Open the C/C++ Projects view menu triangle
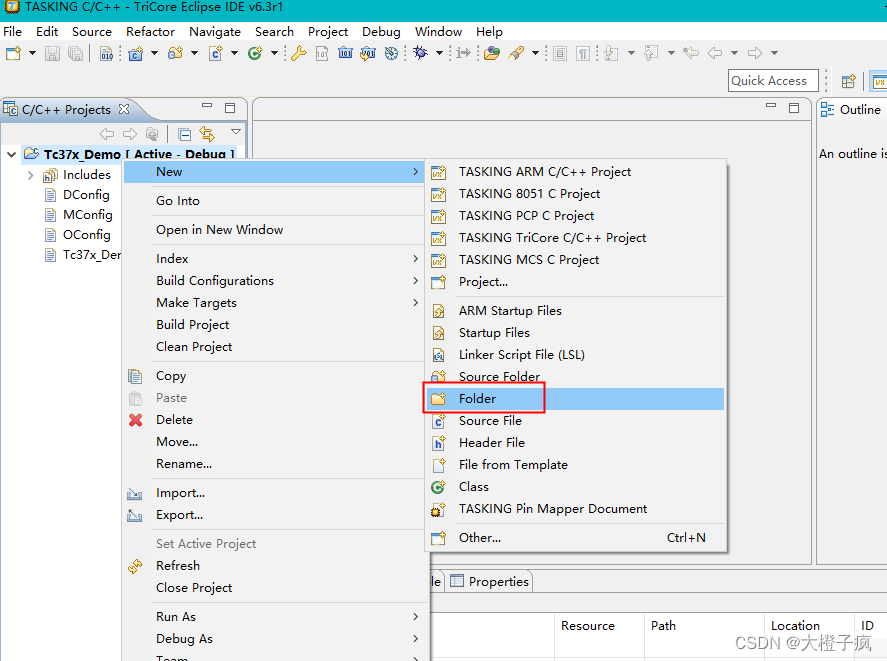The image size is (887, 661). click(236, 132)
